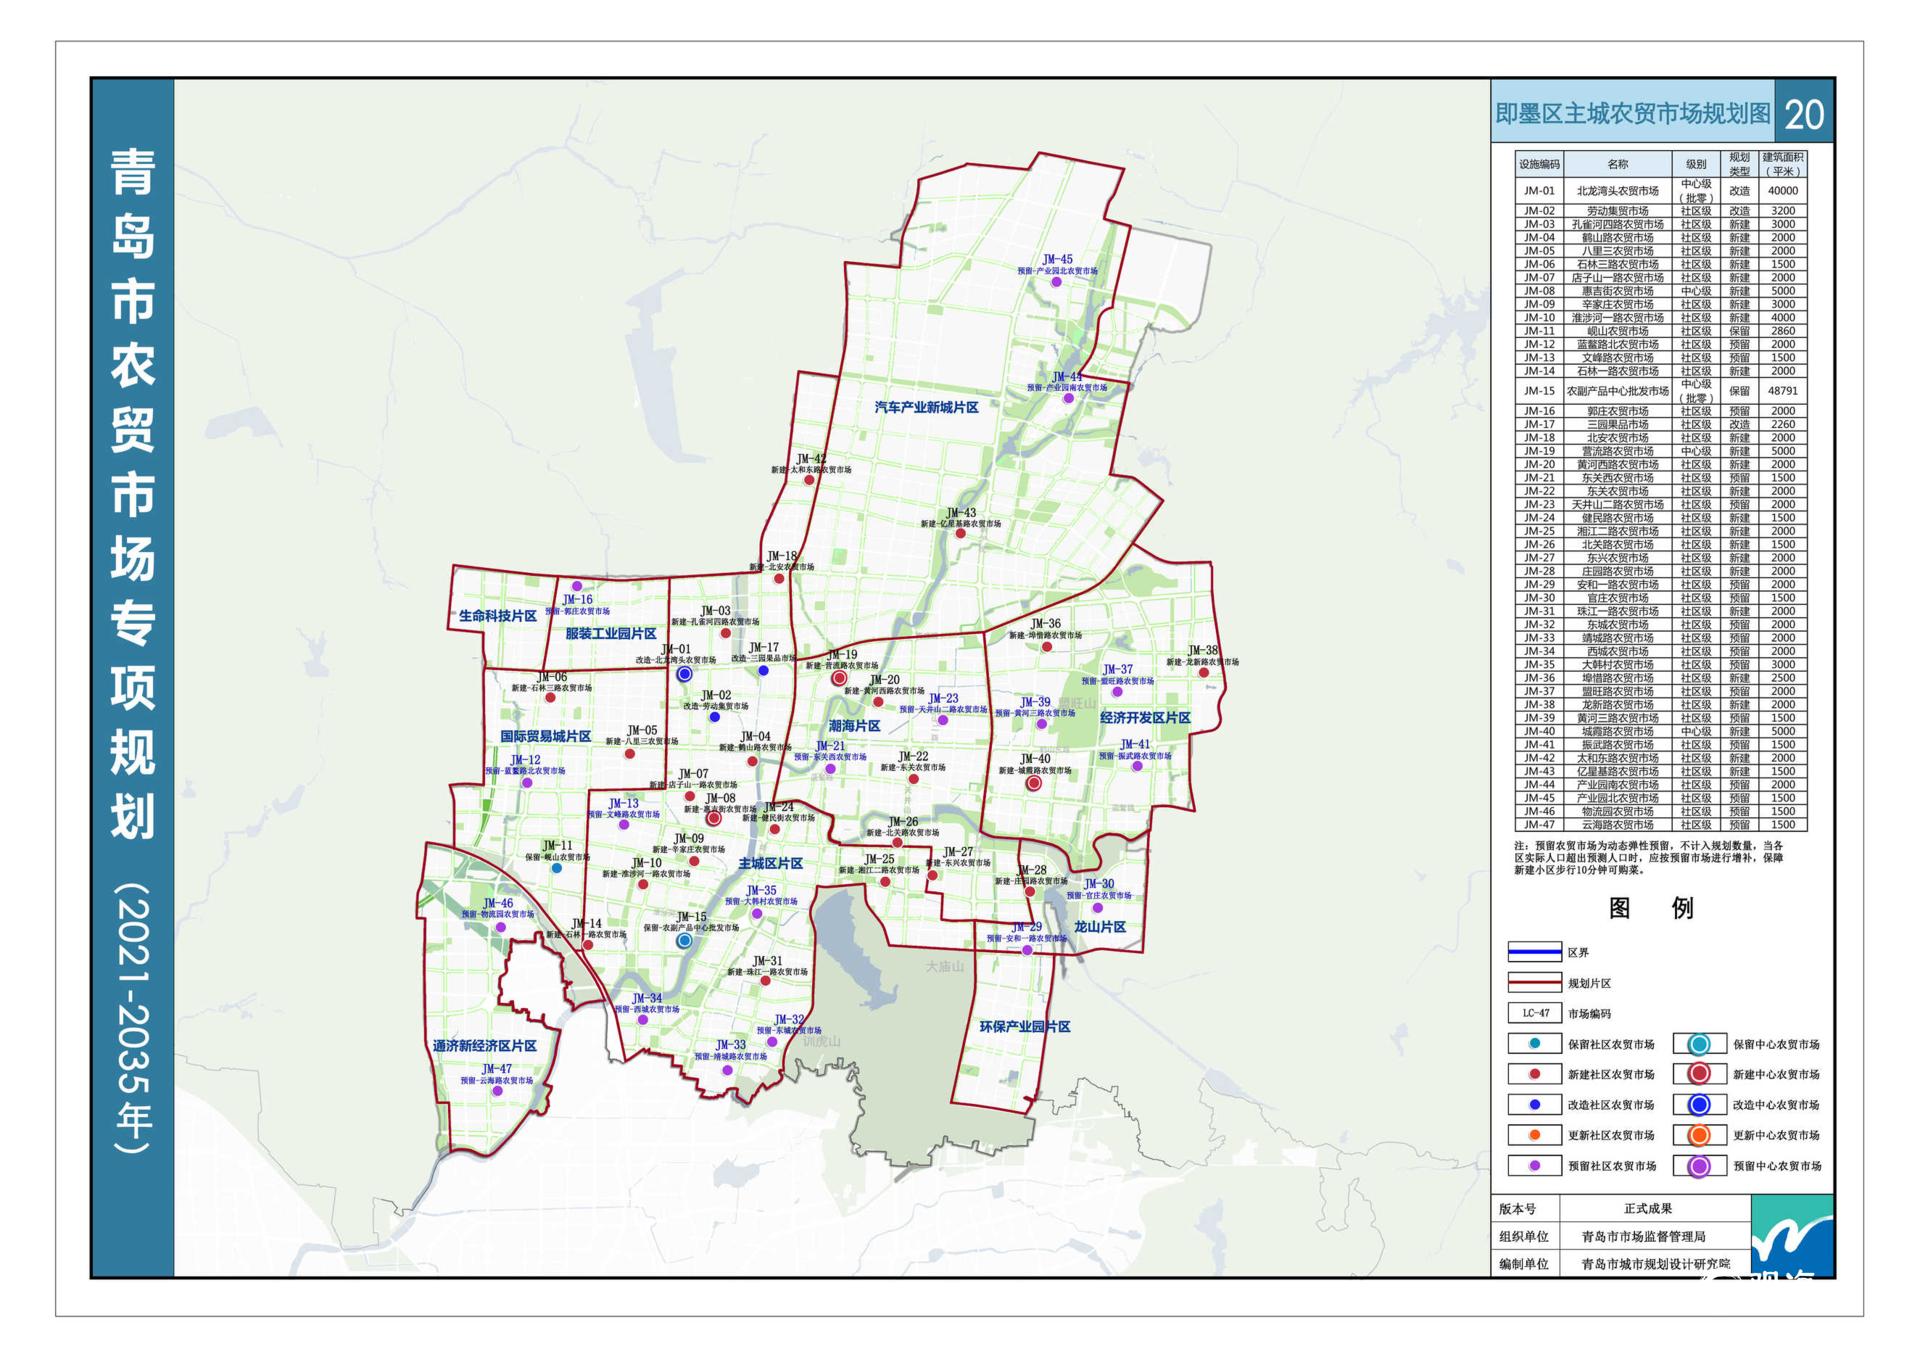Screen dimensions: 1920x1357
Task: Select the JM-01 北龙湾头农贸市场 table row
Action: pos(1661,191)
